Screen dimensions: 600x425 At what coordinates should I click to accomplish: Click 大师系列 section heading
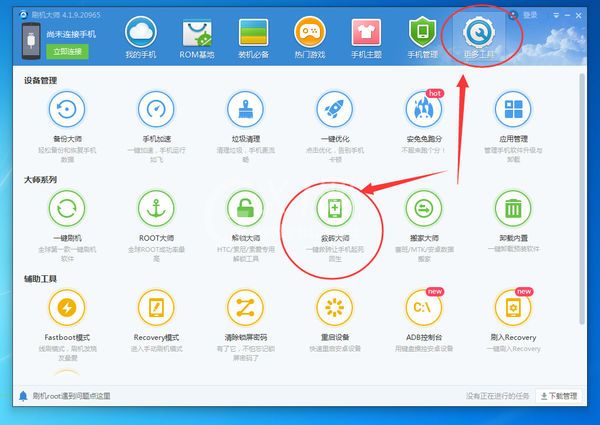click(41, 180)
